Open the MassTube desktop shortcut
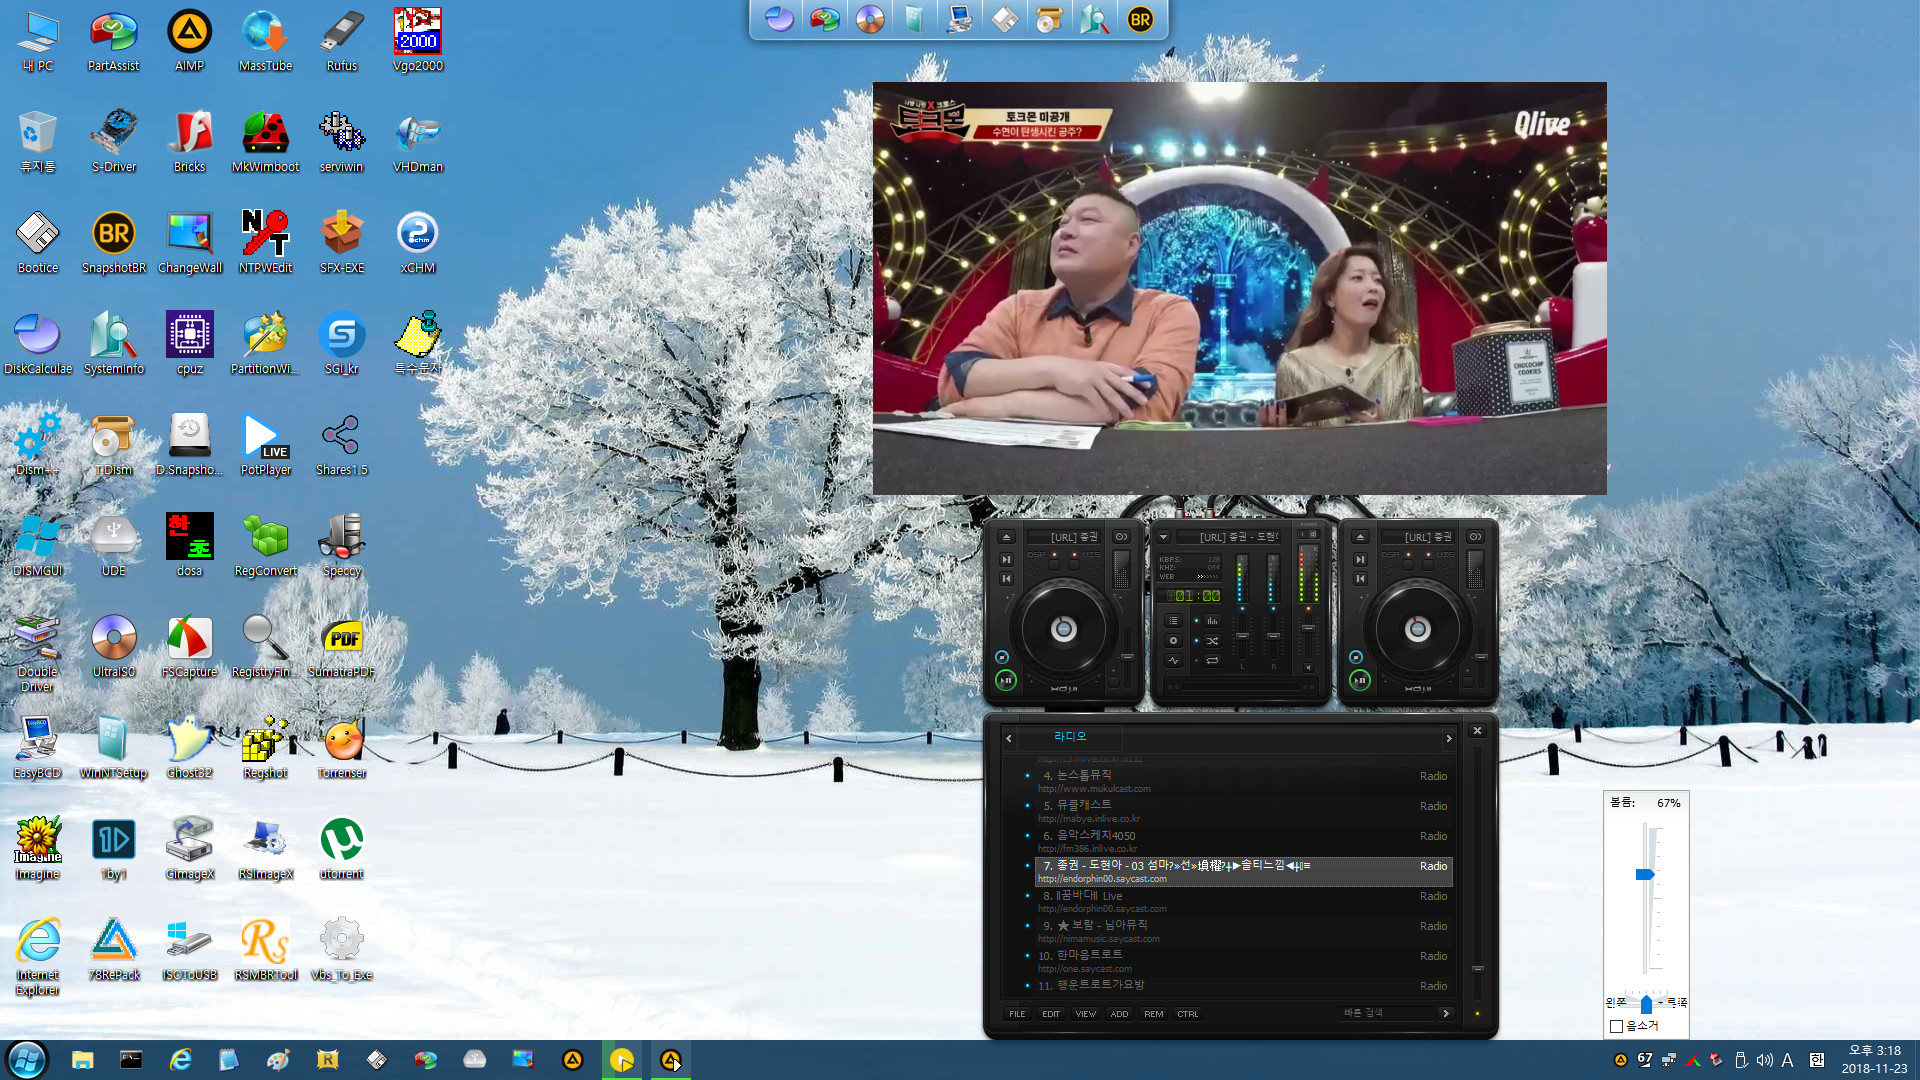This screenshot has height=1080, width=1920. (x=265, y=41)
